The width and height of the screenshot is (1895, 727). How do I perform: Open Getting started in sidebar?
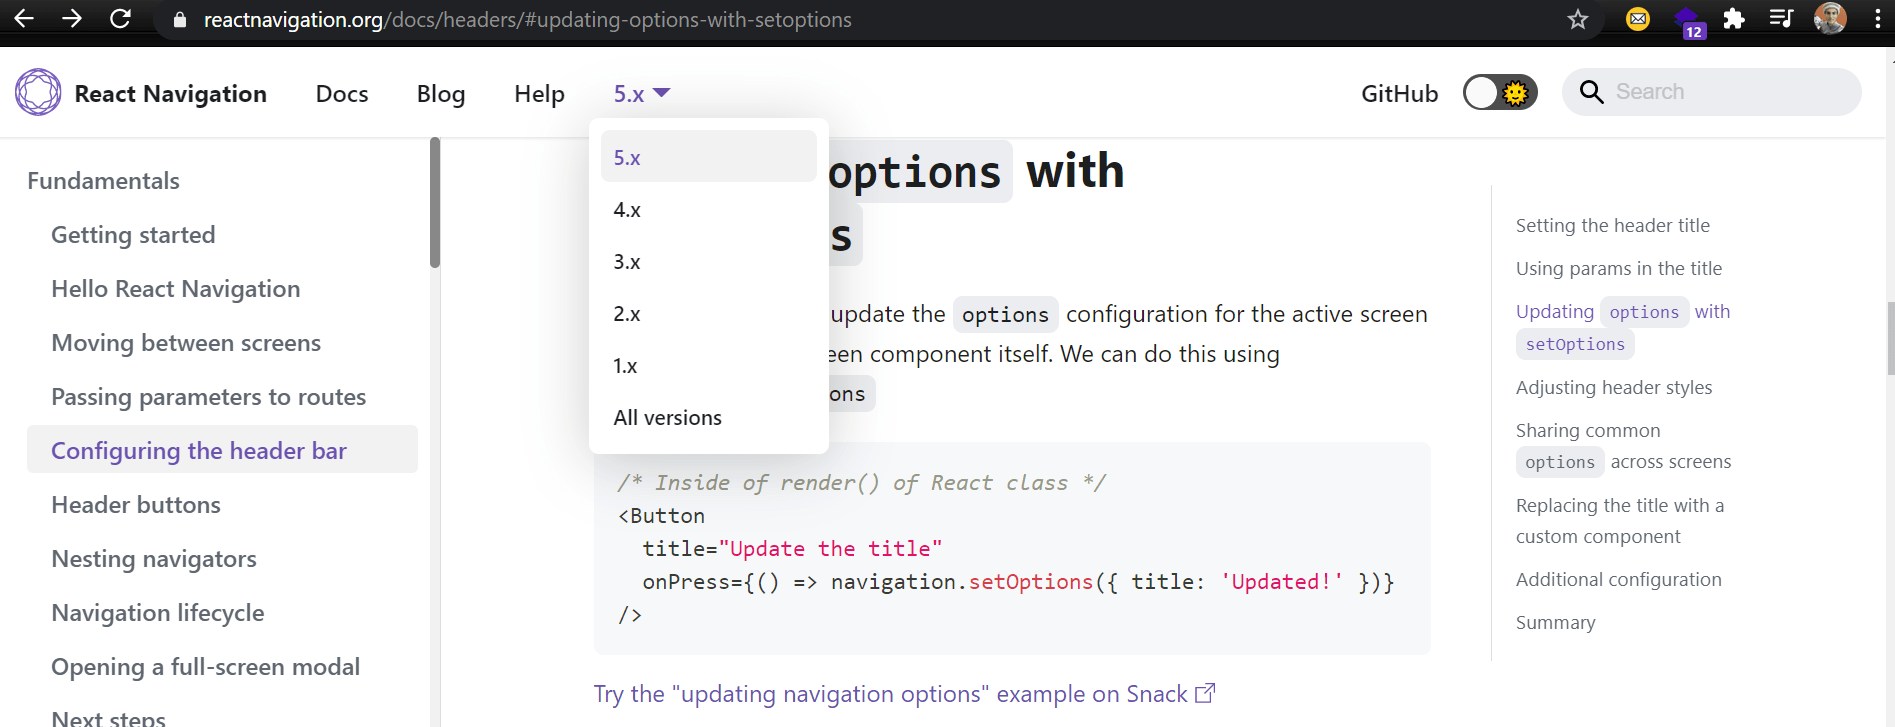[133, 235]
